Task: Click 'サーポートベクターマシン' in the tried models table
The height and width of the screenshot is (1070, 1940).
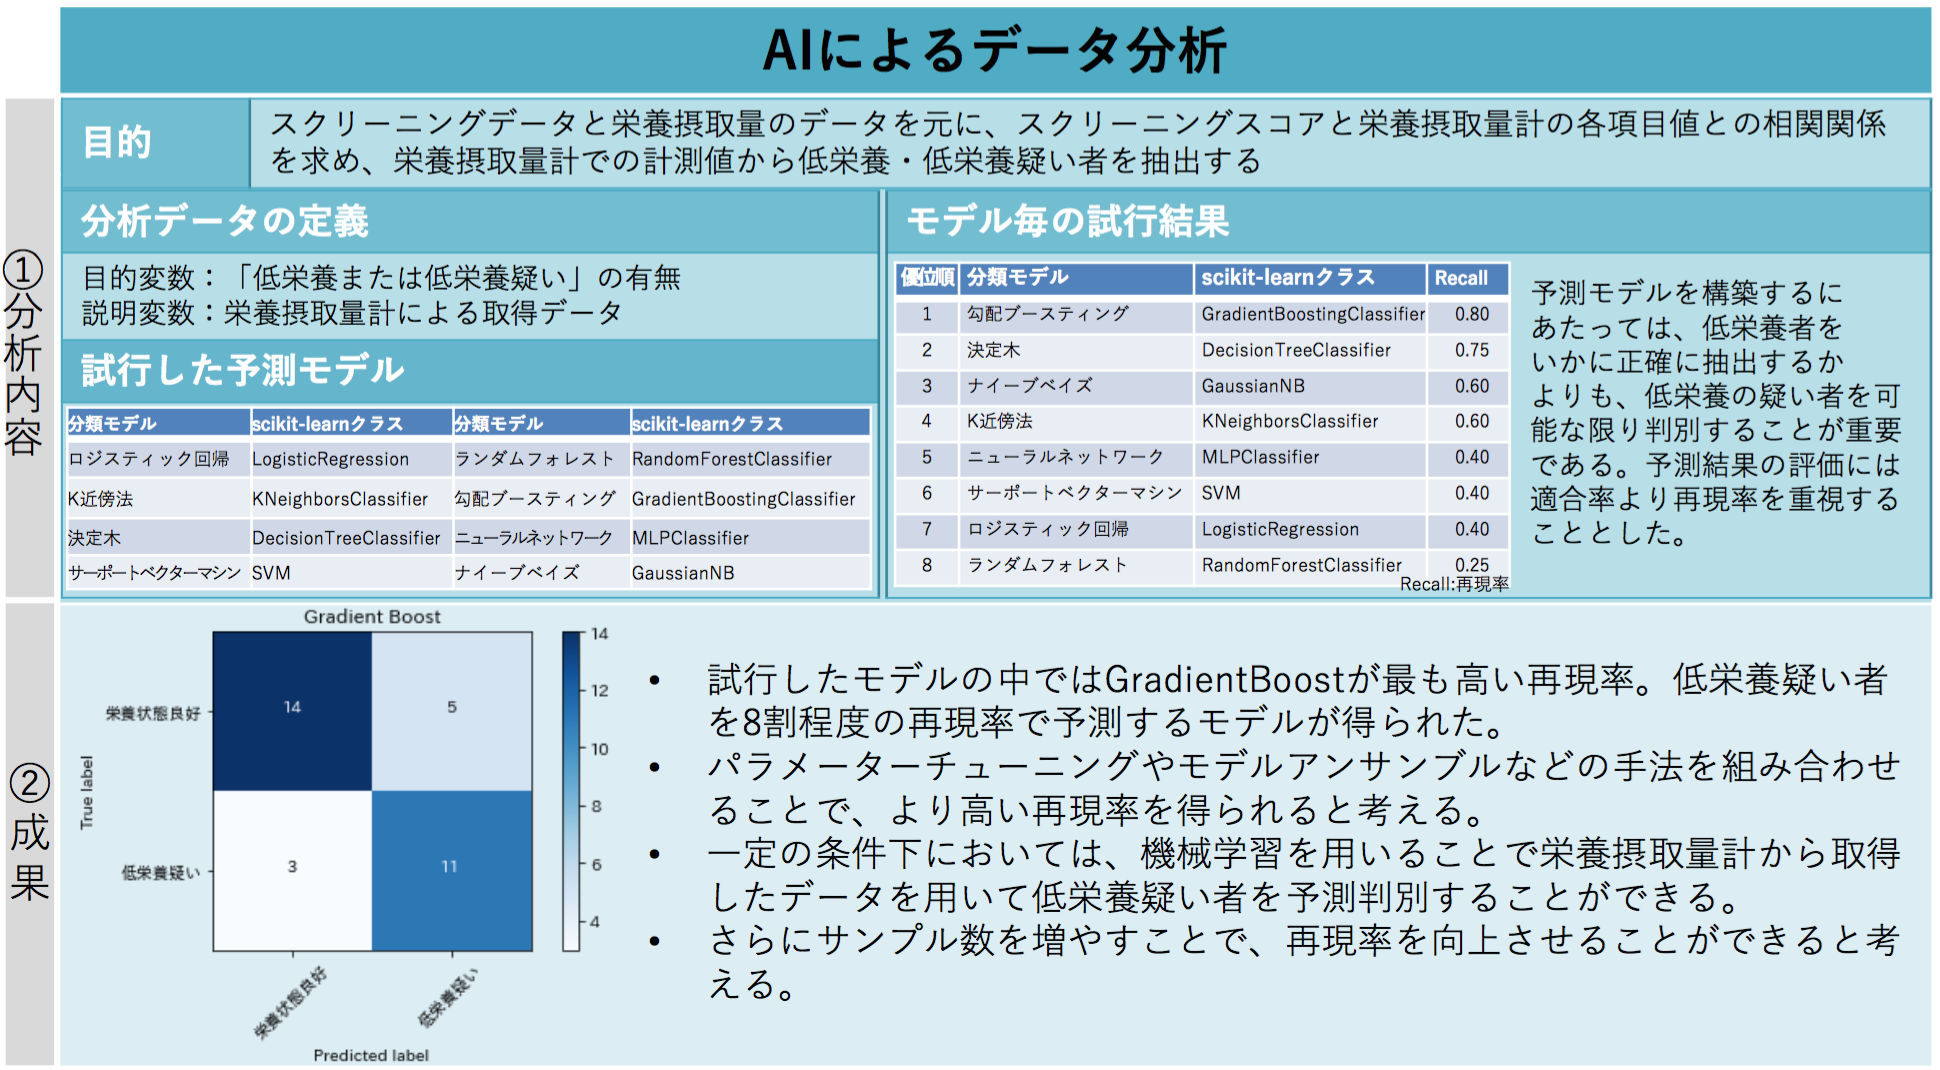Action: [155, 573]
